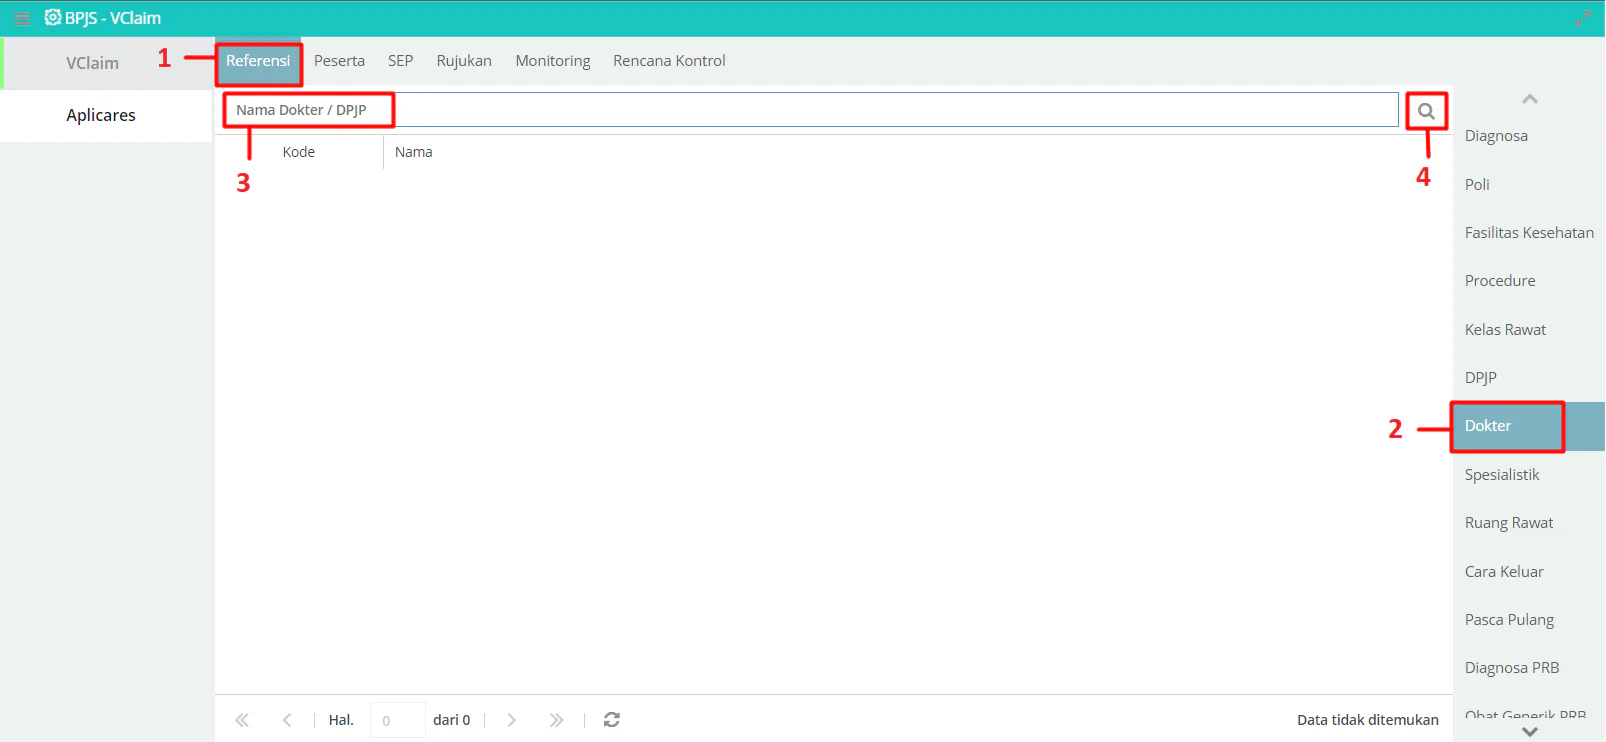1606x742 pixels.
Task: Refresh the doctor list
Action: click(x=612, y=720)
